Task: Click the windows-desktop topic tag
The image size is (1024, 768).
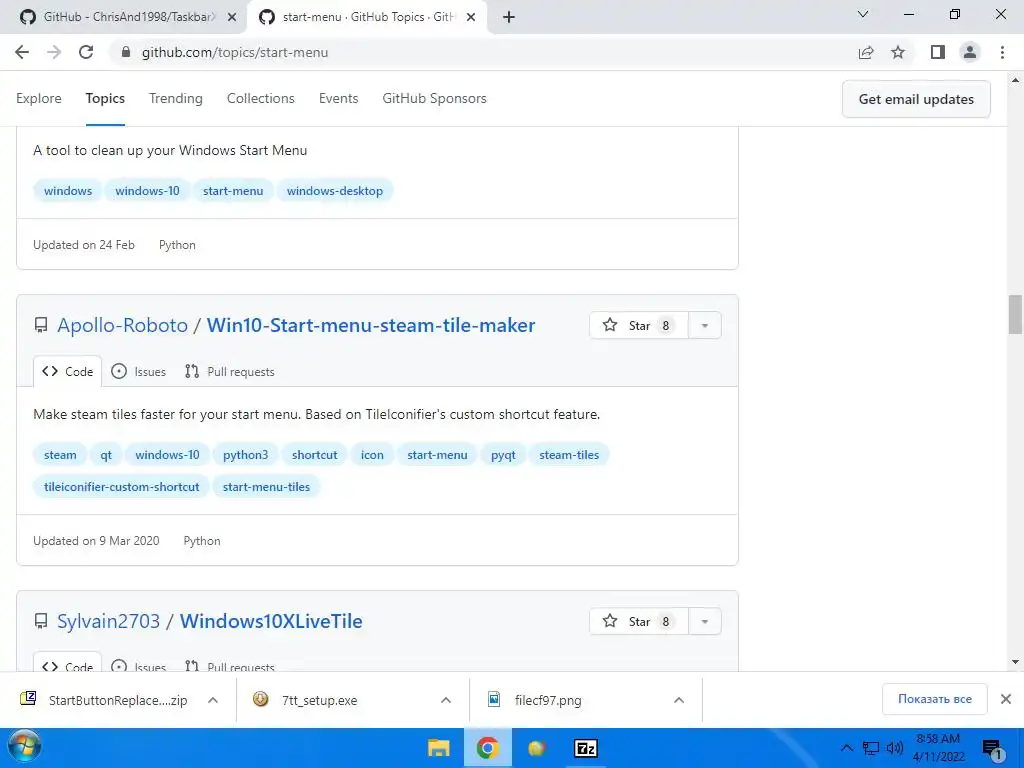Action: (334, 191)
